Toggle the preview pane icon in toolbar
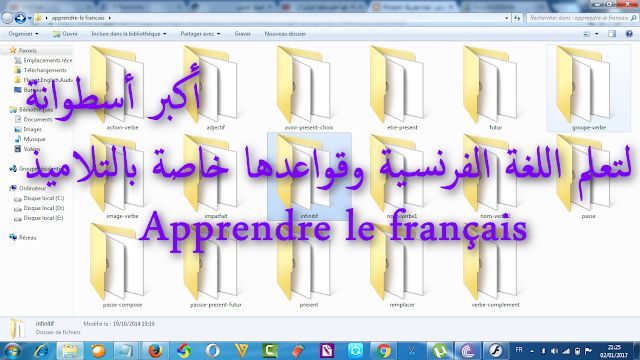The height and width of the screenshot is (360, 640). click(x=612, y=34)
